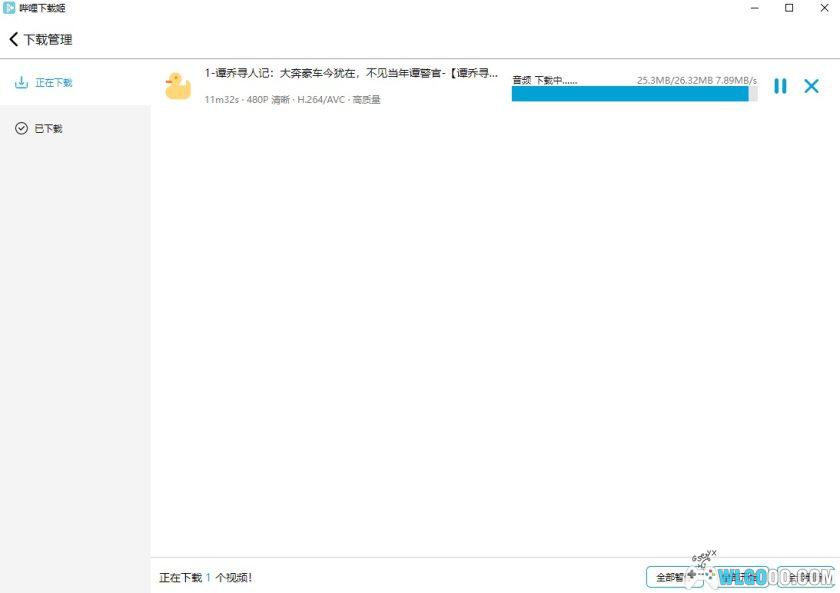Select the download-arrow icon beside 正在下载
The image size is (840, 593).
(21, 82)
